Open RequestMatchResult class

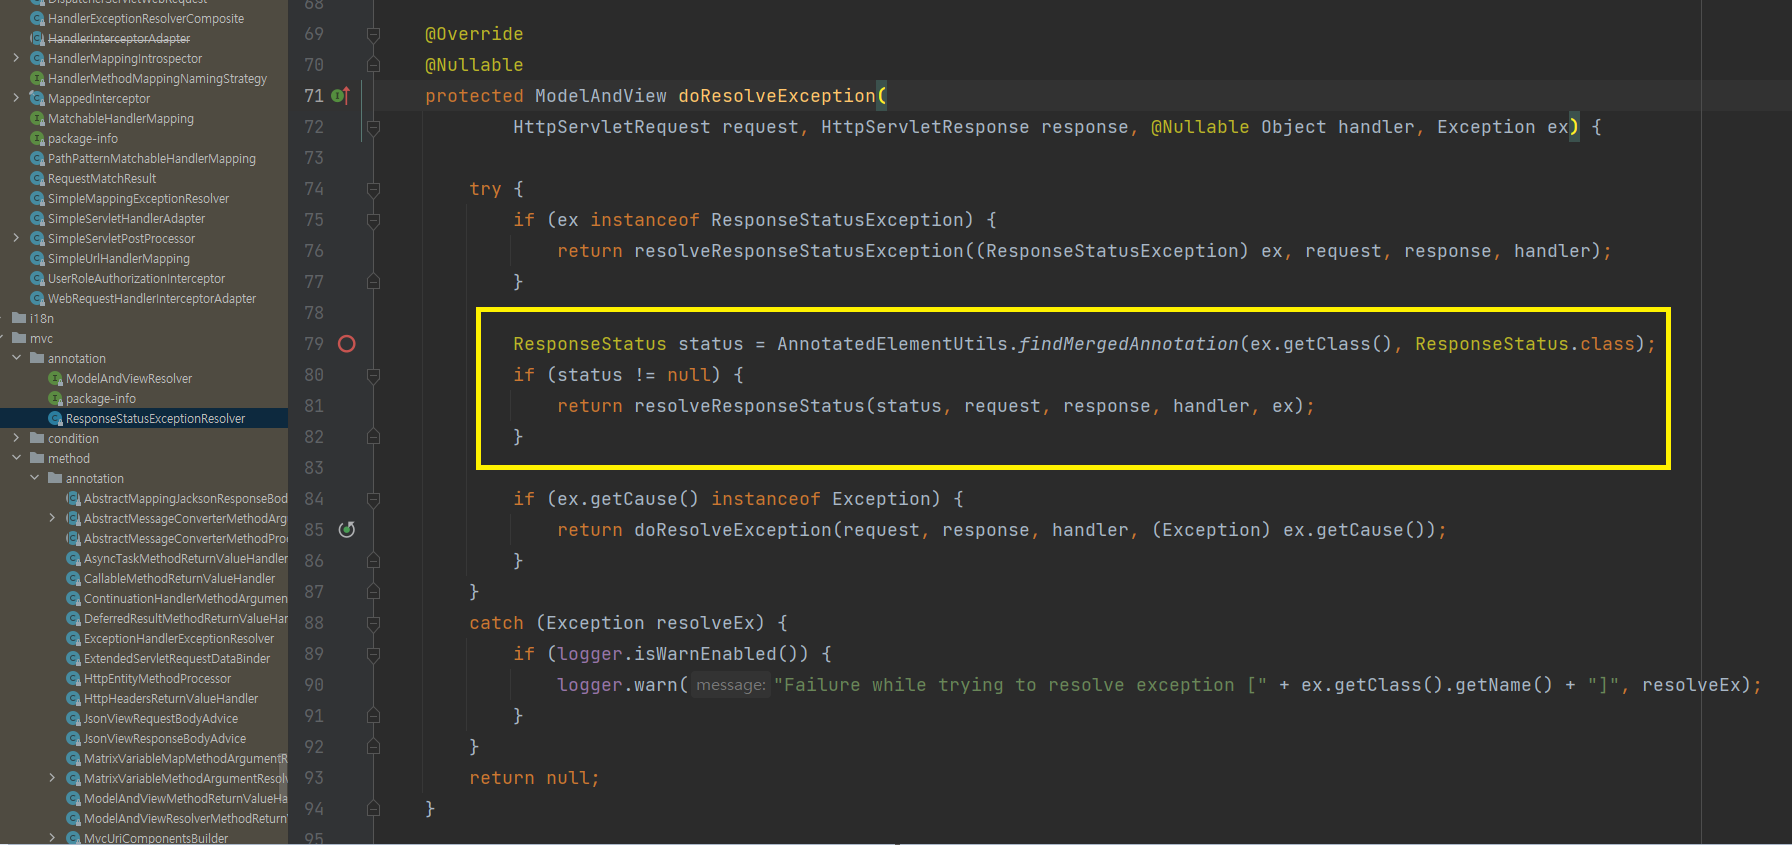click(102, 178)
